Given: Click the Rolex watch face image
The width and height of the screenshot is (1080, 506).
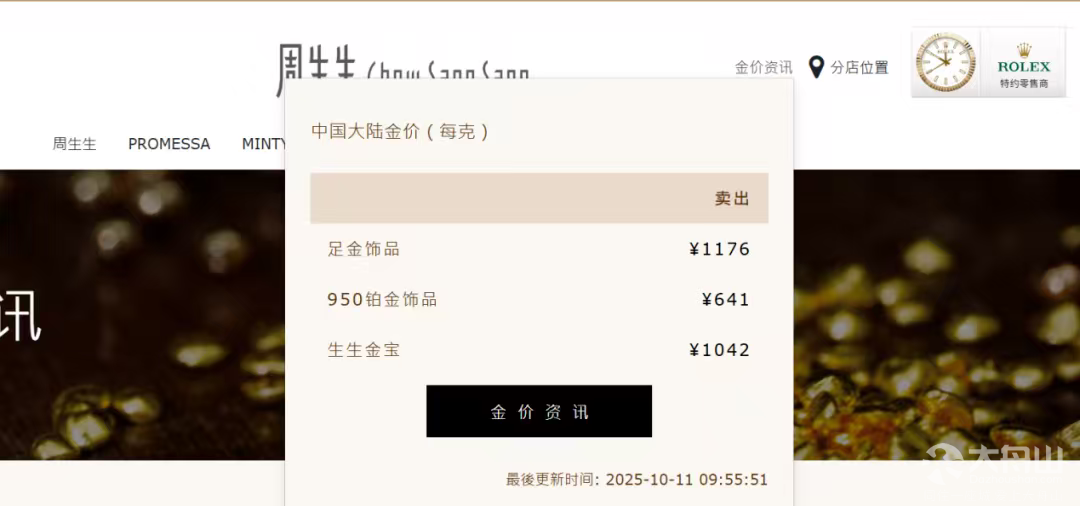Looking at the screenshot, I should pos(945,62).
